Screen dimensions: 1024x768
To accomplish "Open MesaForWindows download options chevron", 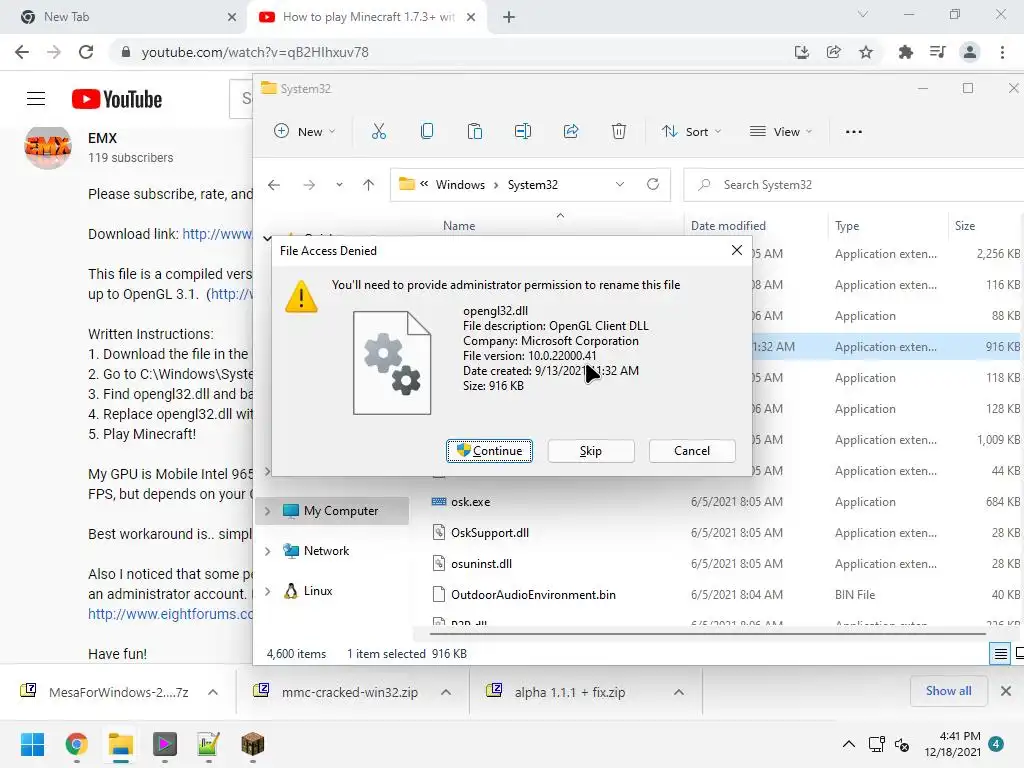I will click(213, 692).
